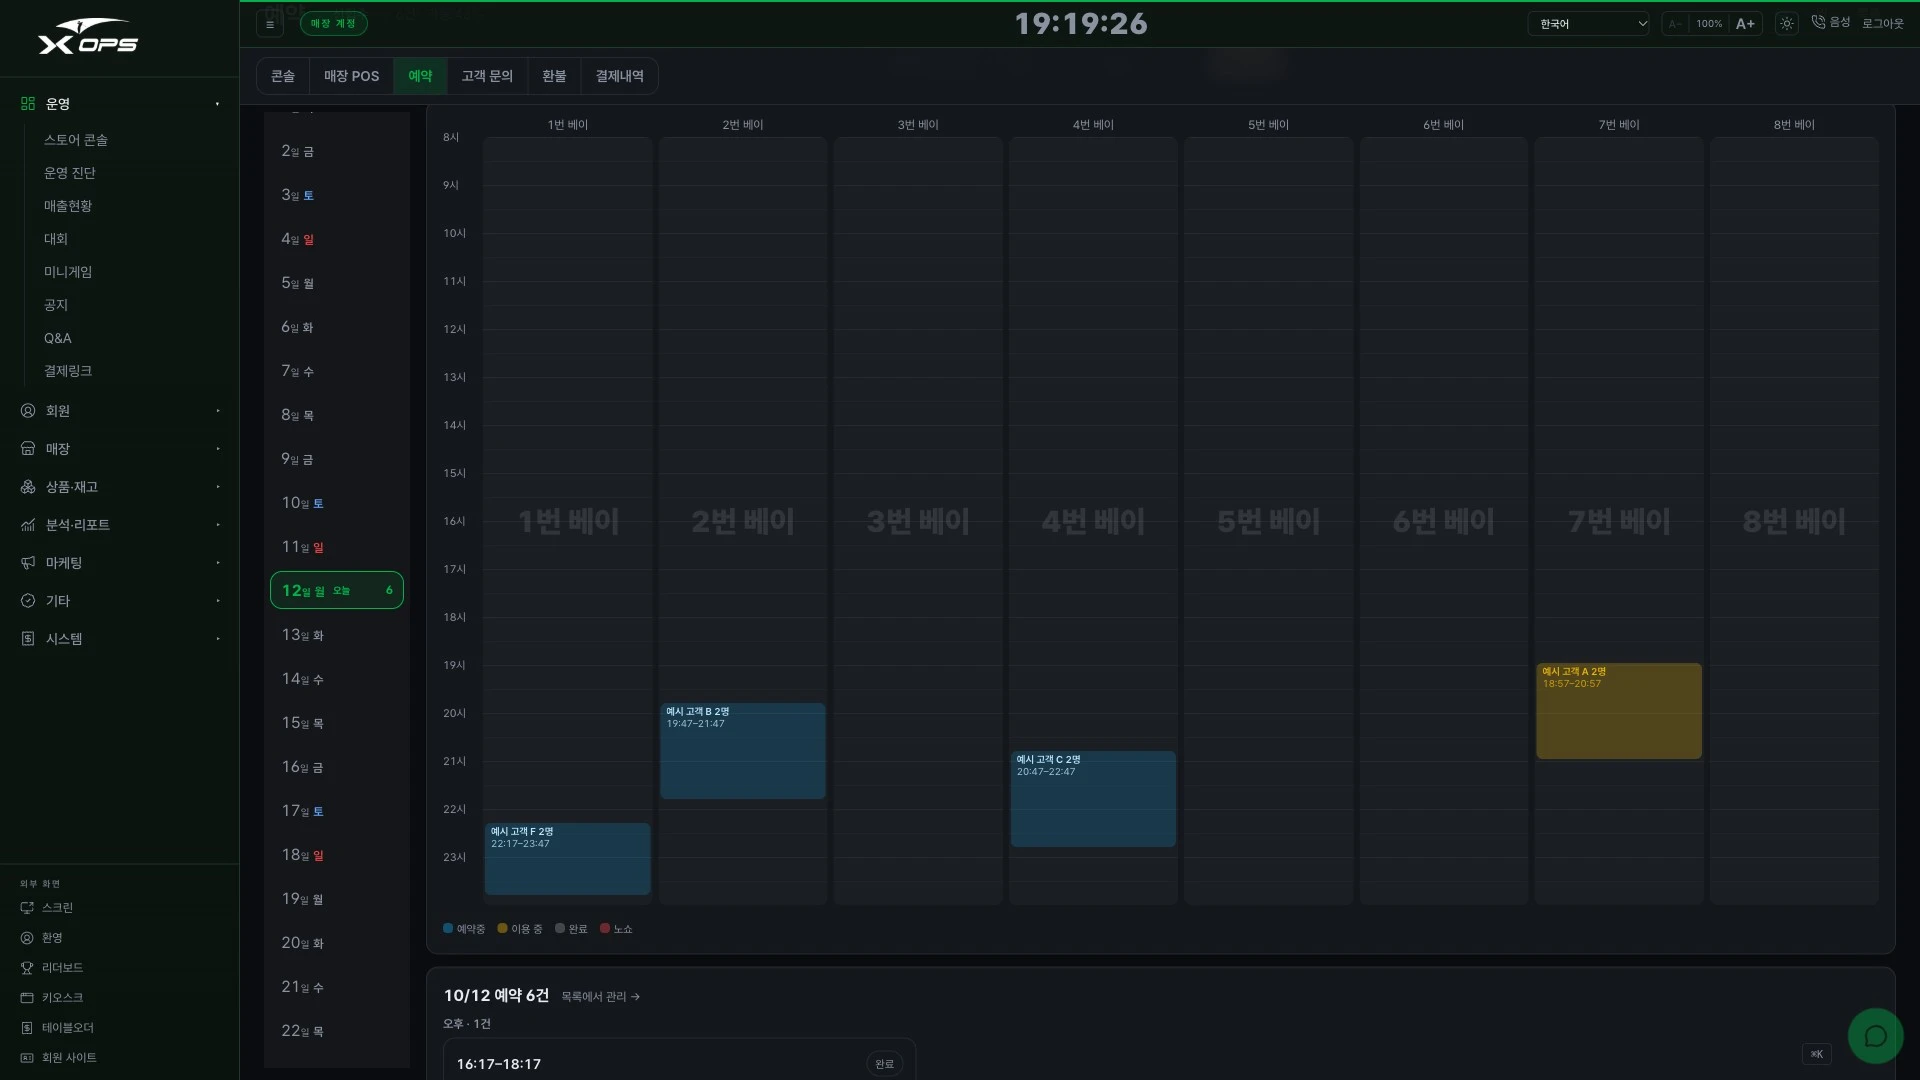Image resolution: width=1920 pixels, height=1080 pixels.
Task: Click the 로그아웃 button
Action: [x=1883, y=24]
